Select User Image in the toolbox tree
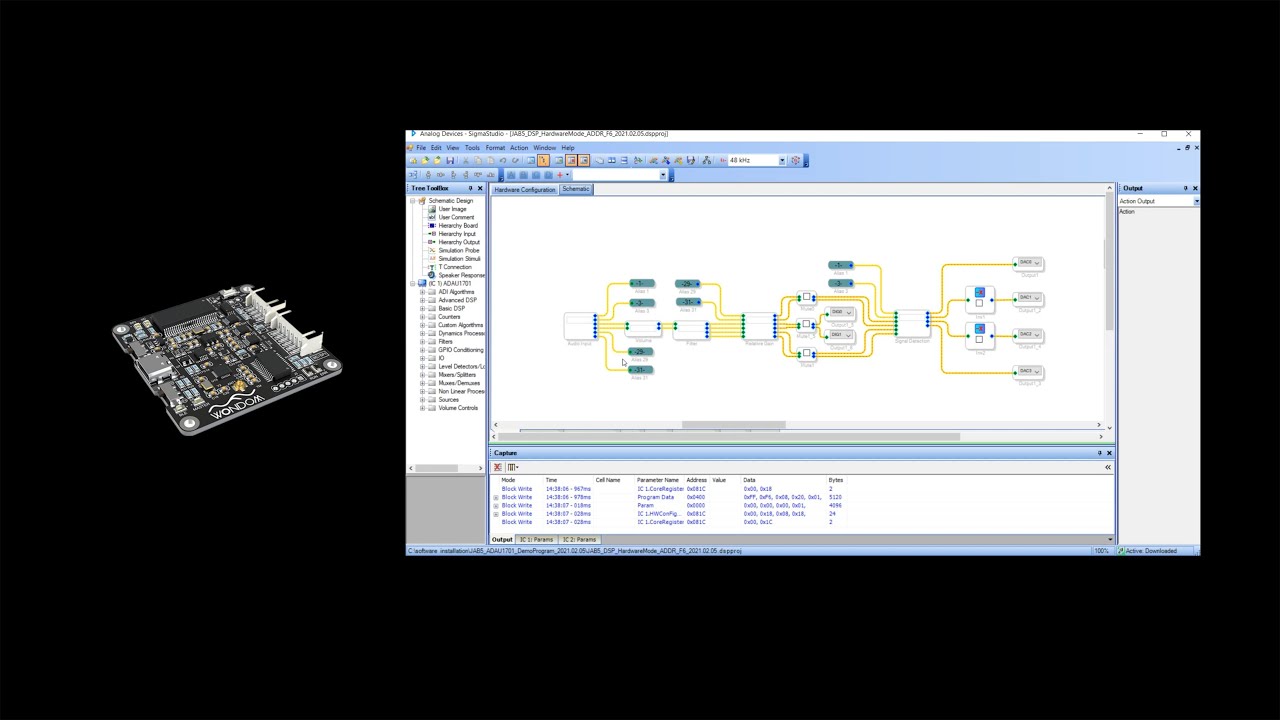The width and height of the screenshot is (1280, 720). 452,209
